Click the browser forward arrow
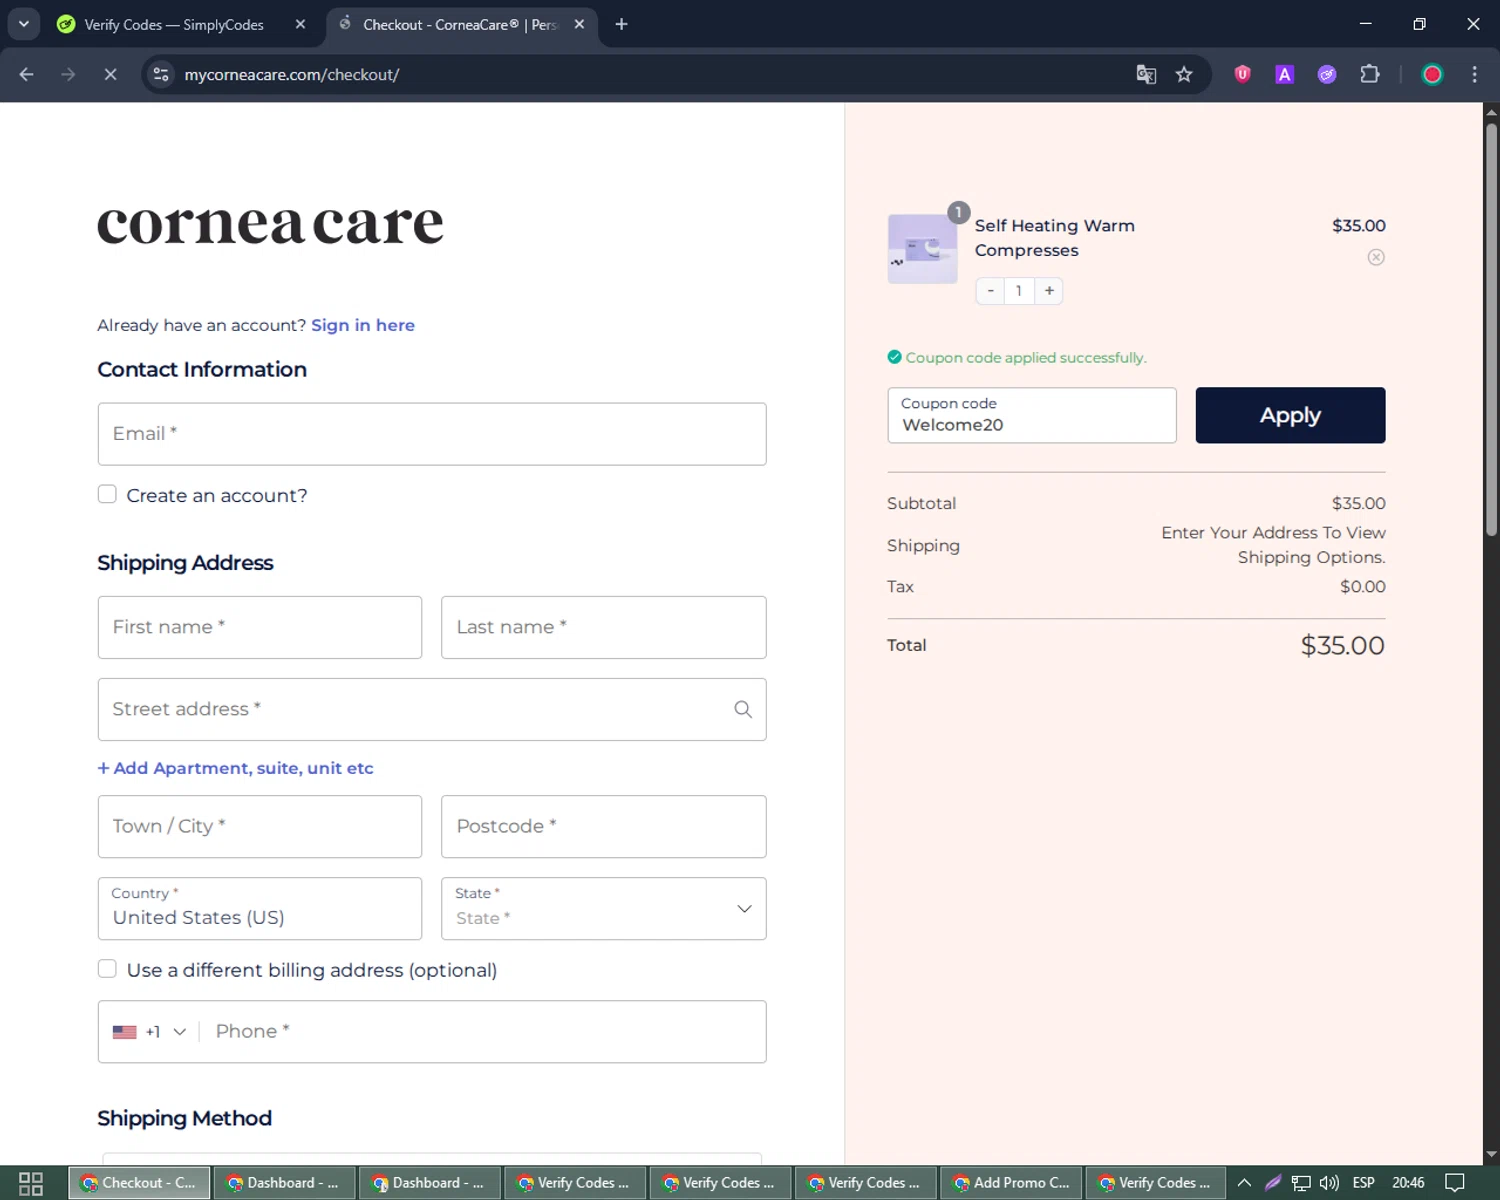The height and width of the screenshot is (1200, 1500). click(68, 74)
